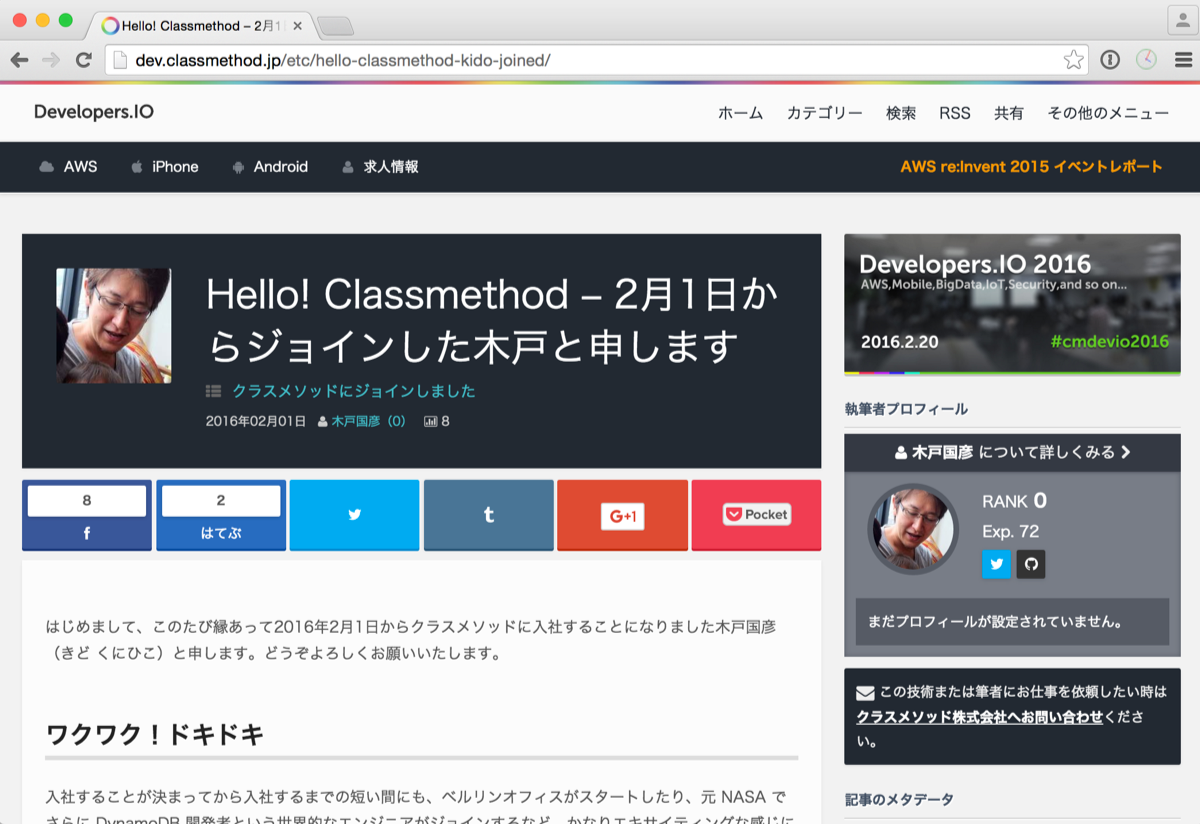Click the はてブ bookmark button

click(x=221, y=516)
